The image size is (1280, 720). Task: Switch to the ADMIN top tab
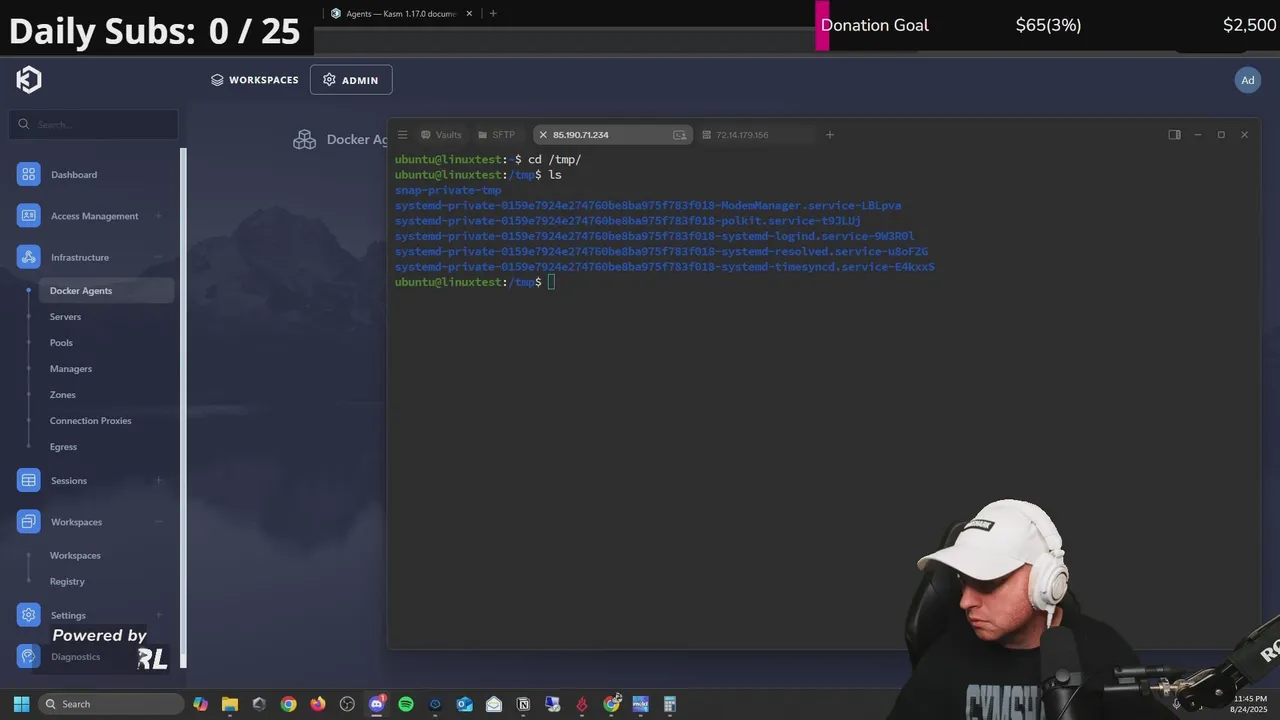pyautogui.click(x=351, y=80)
